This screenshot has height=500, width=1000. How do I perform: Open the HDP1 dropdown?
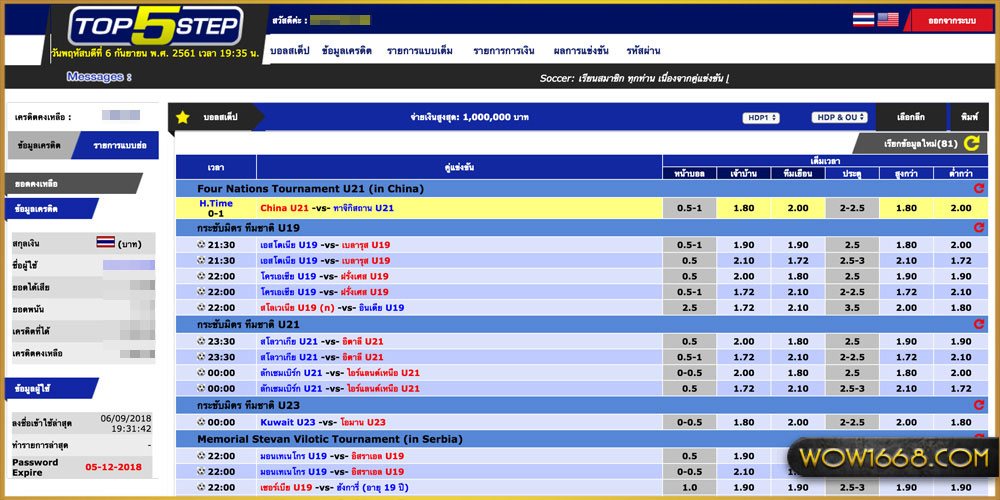coord(761,118)
